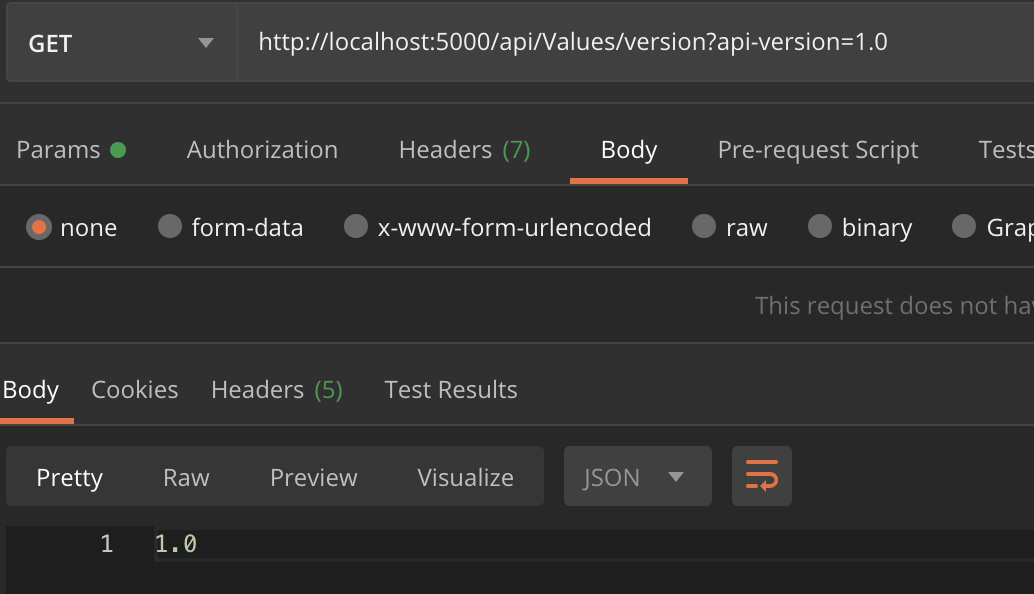Open the Pre-request Script tab

[x=818, y=150]
